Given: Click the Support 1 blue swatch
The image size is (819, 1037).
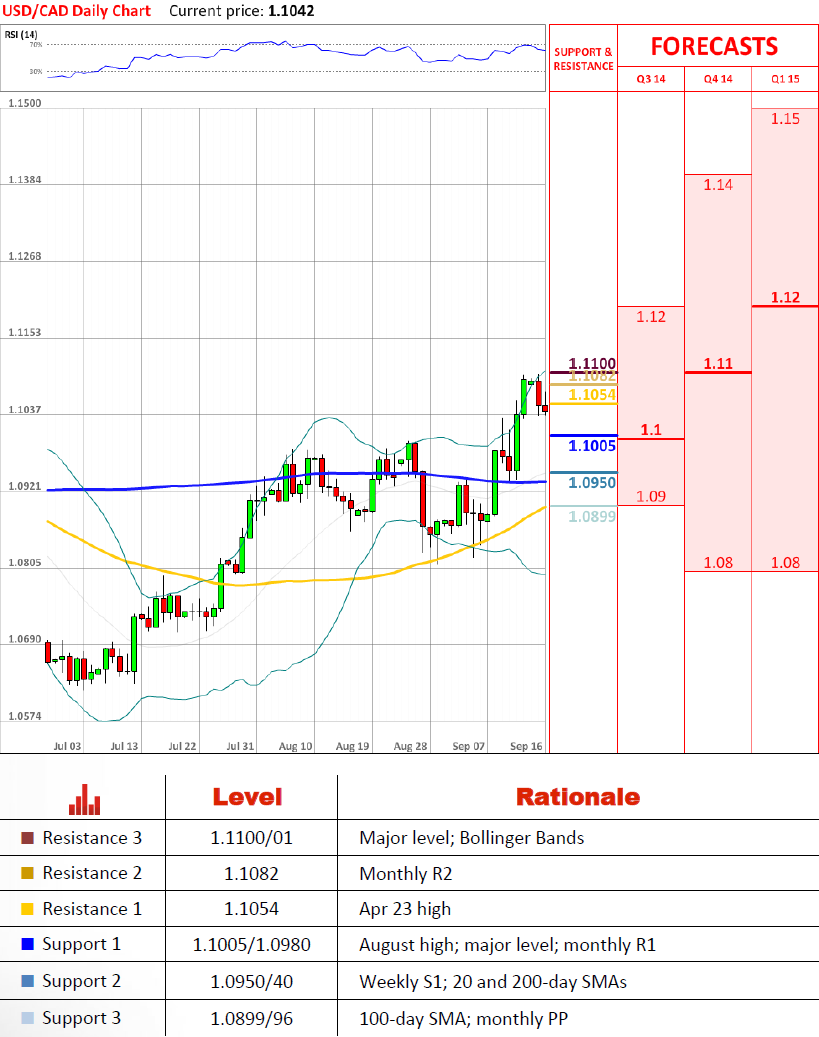Looking at the screenshot, I should (x=27, y=944).
